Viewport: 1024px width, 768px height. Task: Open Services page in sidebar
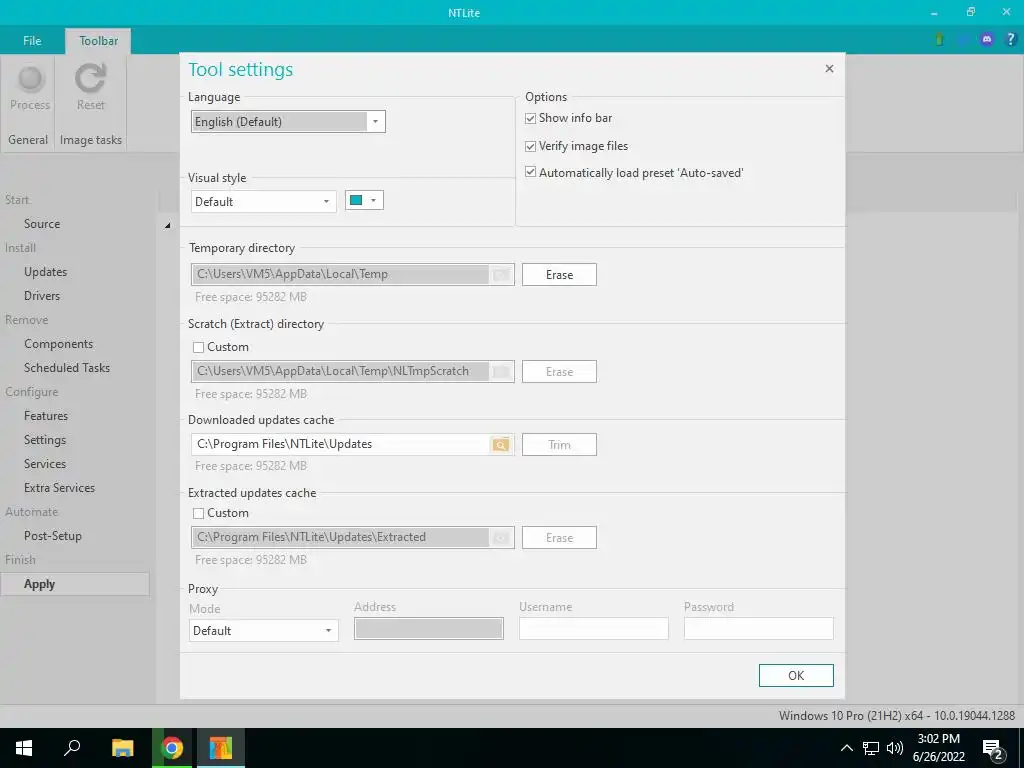click(45, 464)
